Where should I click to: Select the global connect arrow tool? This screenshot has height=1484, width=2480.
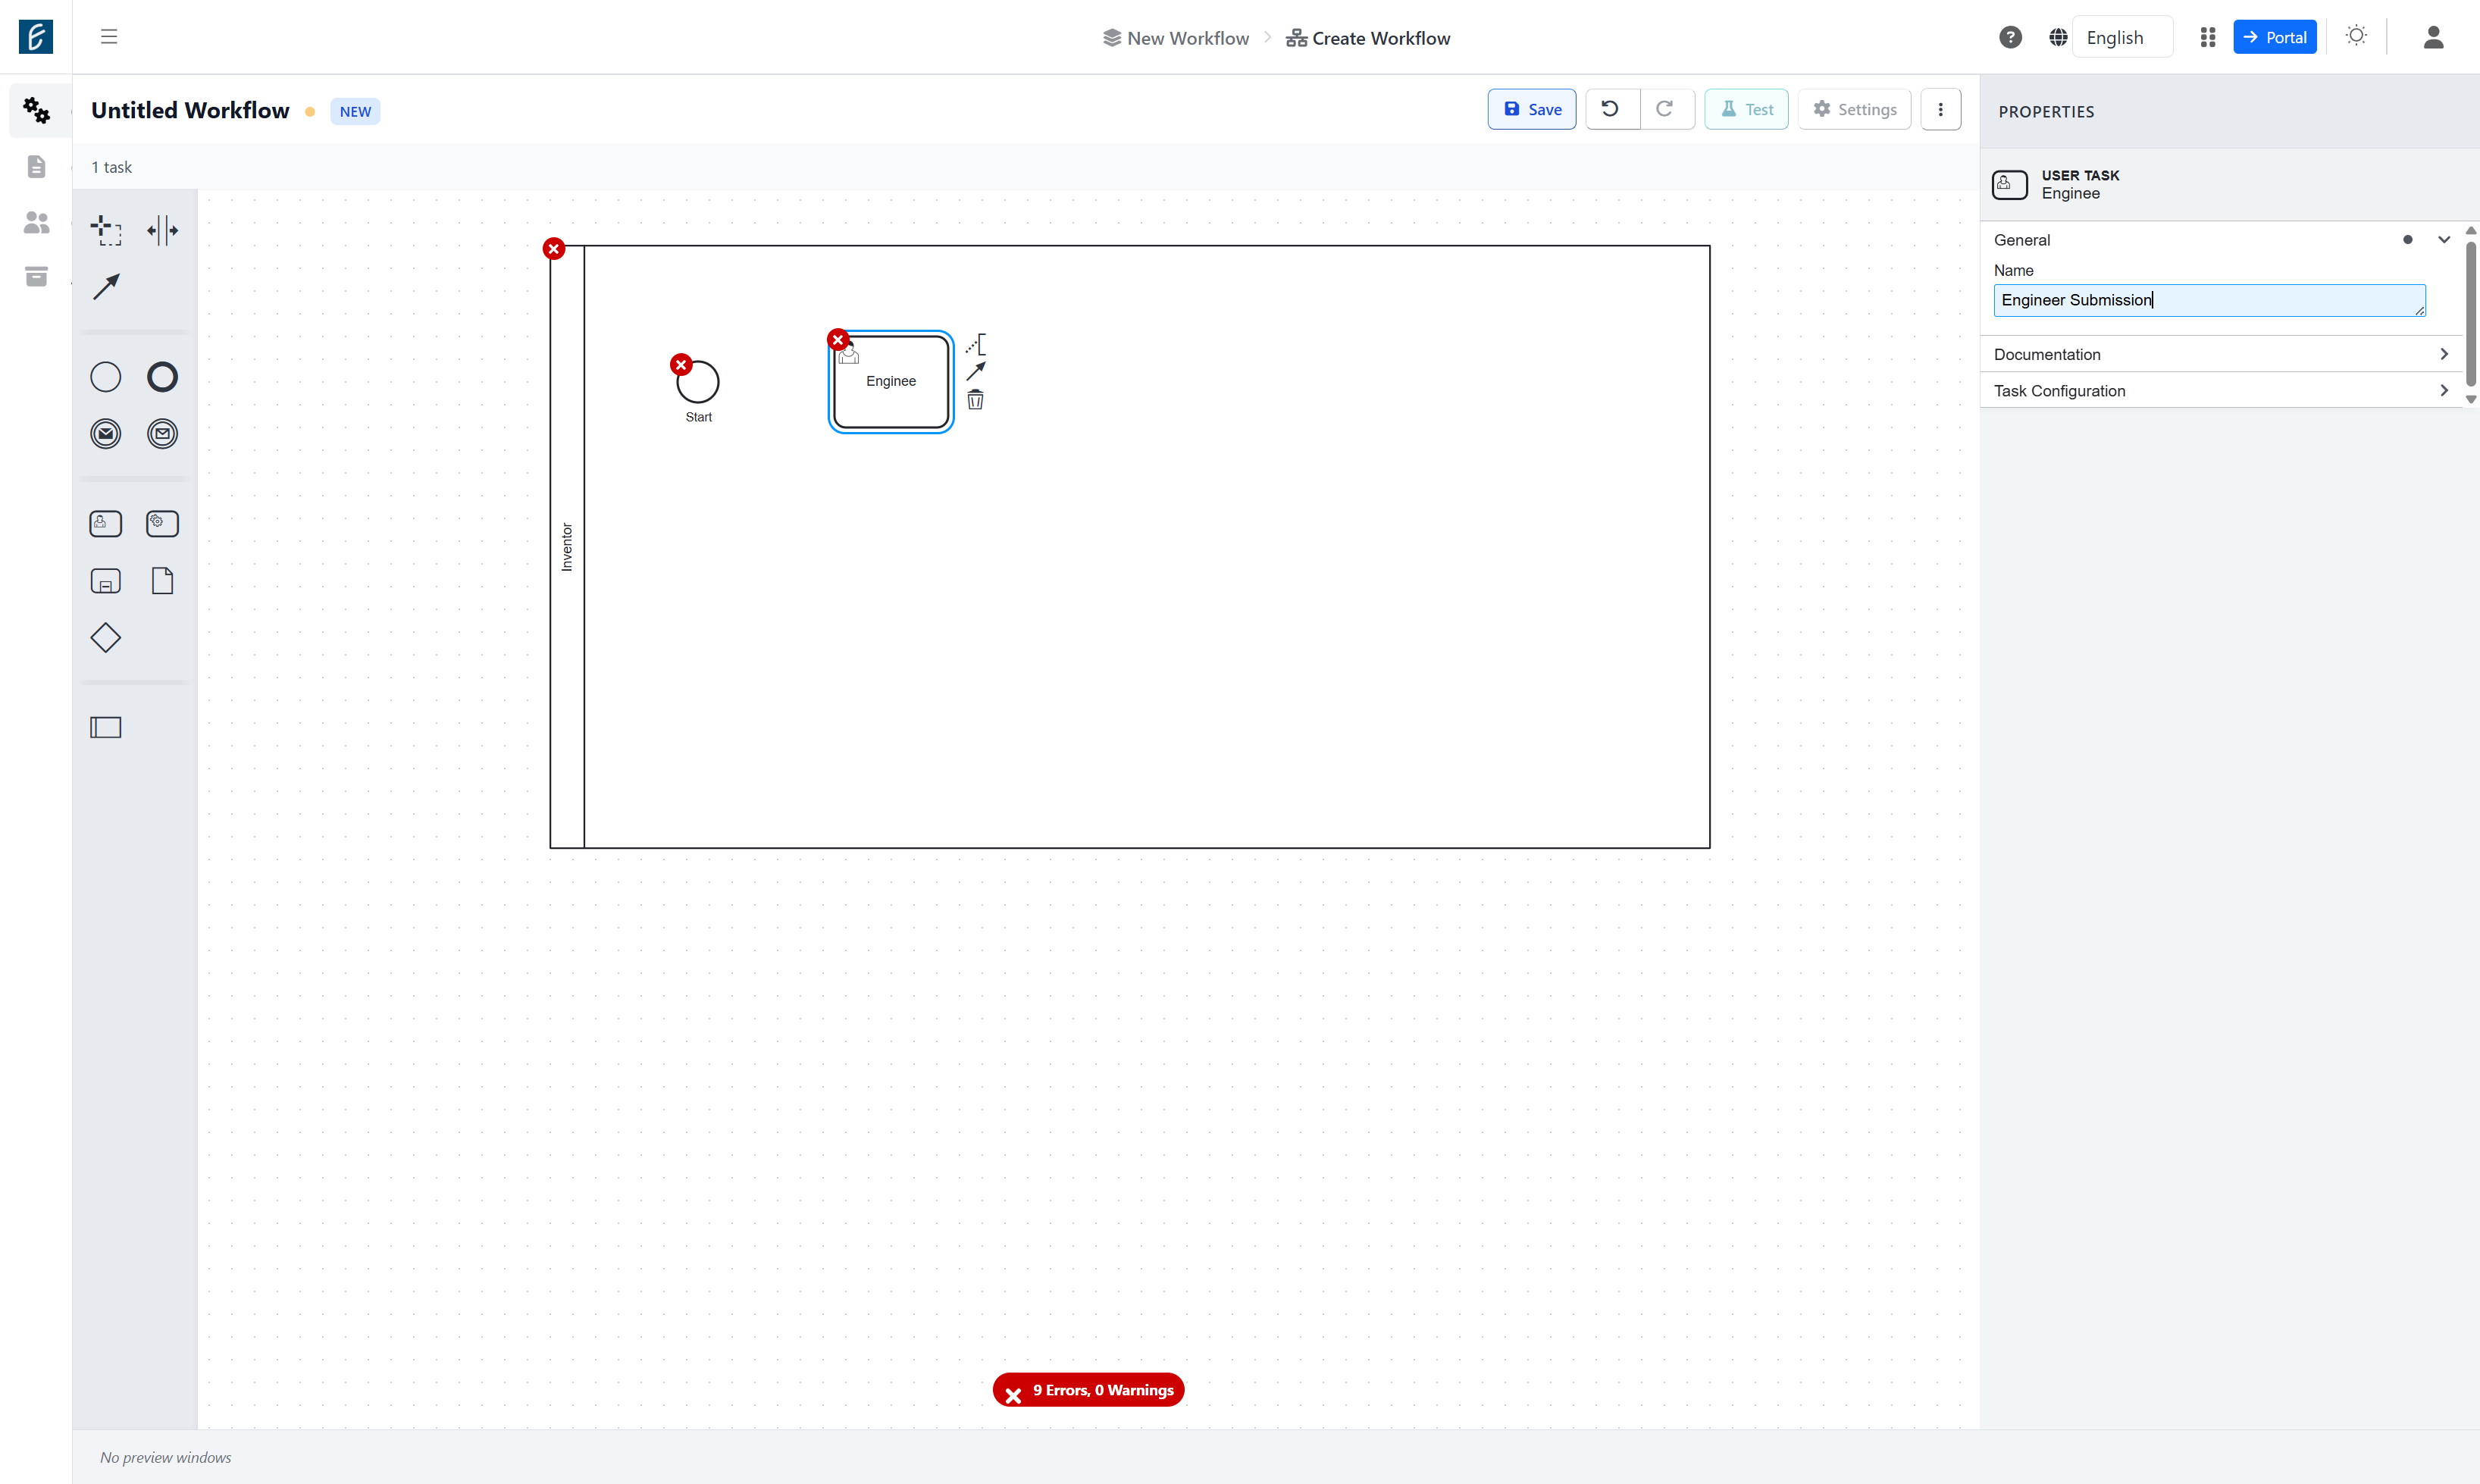tap(106, 287)
